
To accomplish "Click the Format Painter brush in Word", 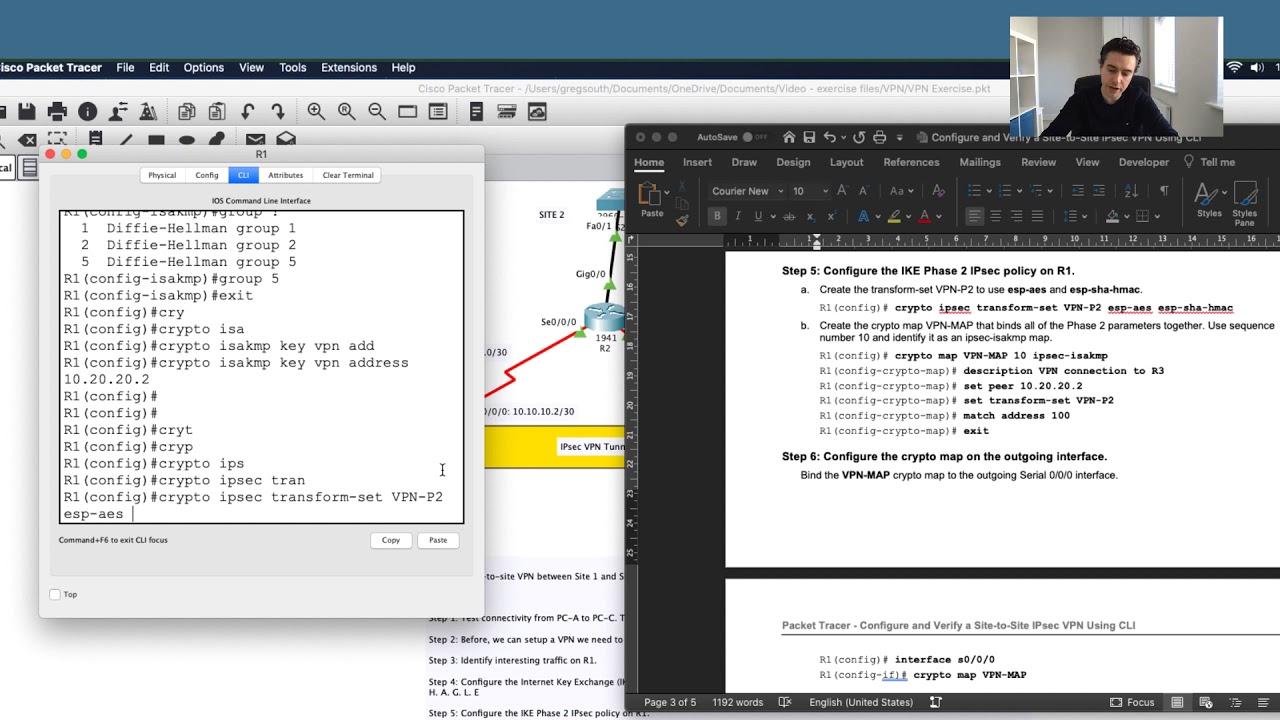I will (x=681, y=220).
